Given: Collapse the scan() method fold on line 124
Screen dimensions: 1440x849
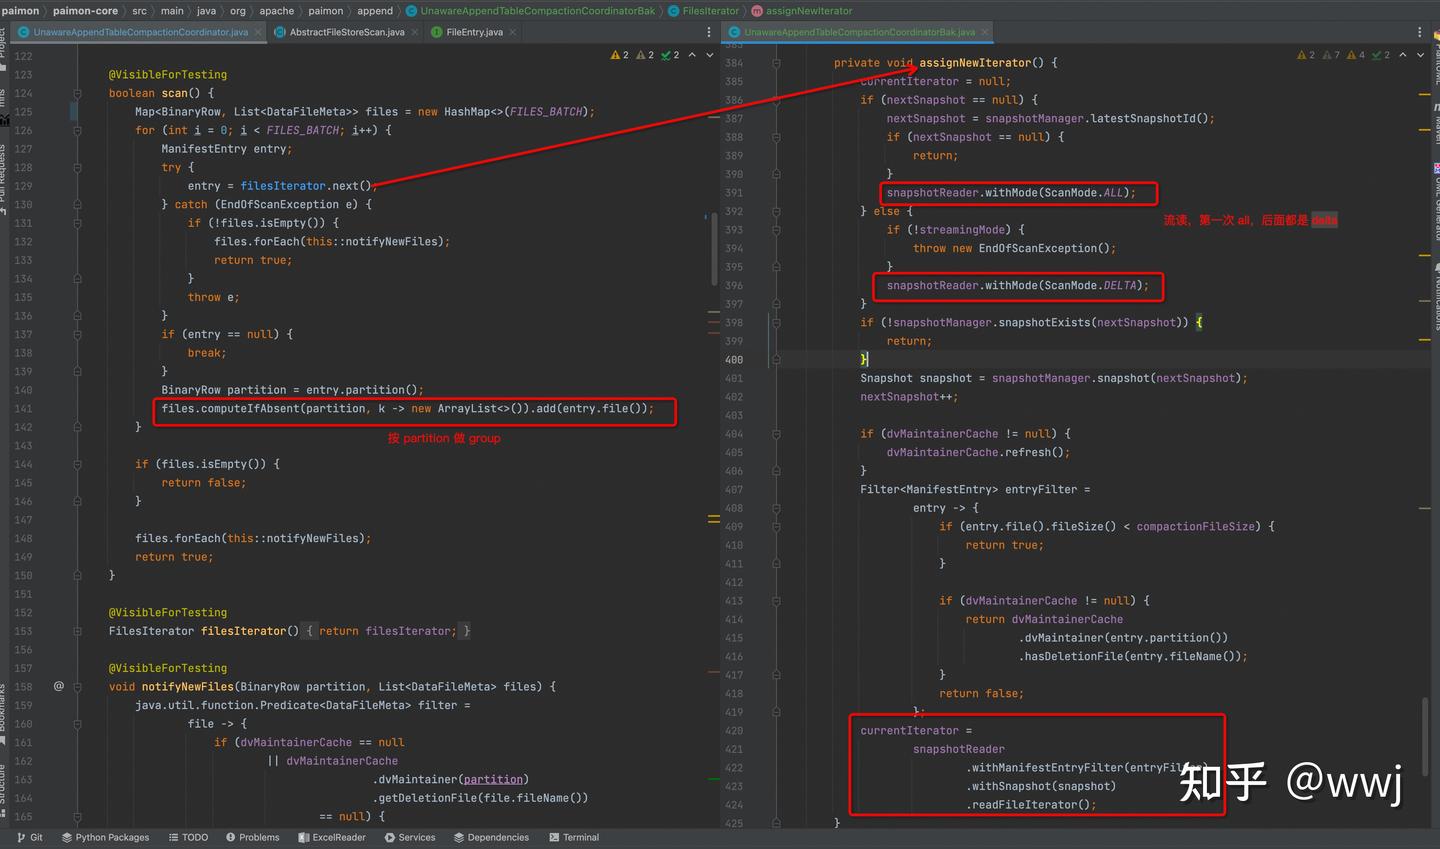Looking at the screenshot, I should tap(77, 93).
